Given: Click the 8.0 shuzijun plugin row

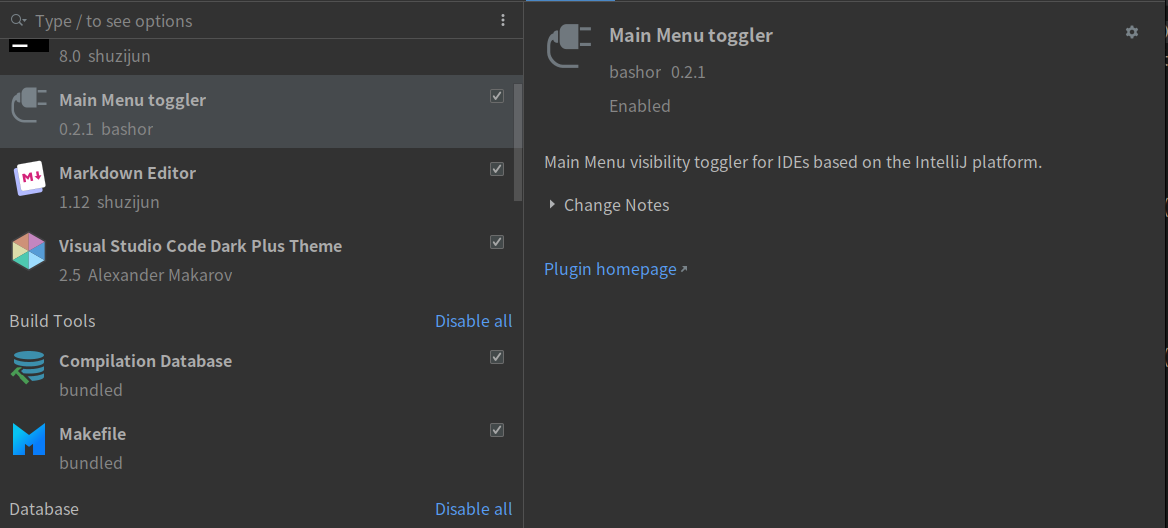Looking at the screenshot, I should pyautogui.click(x=257, y=57).
